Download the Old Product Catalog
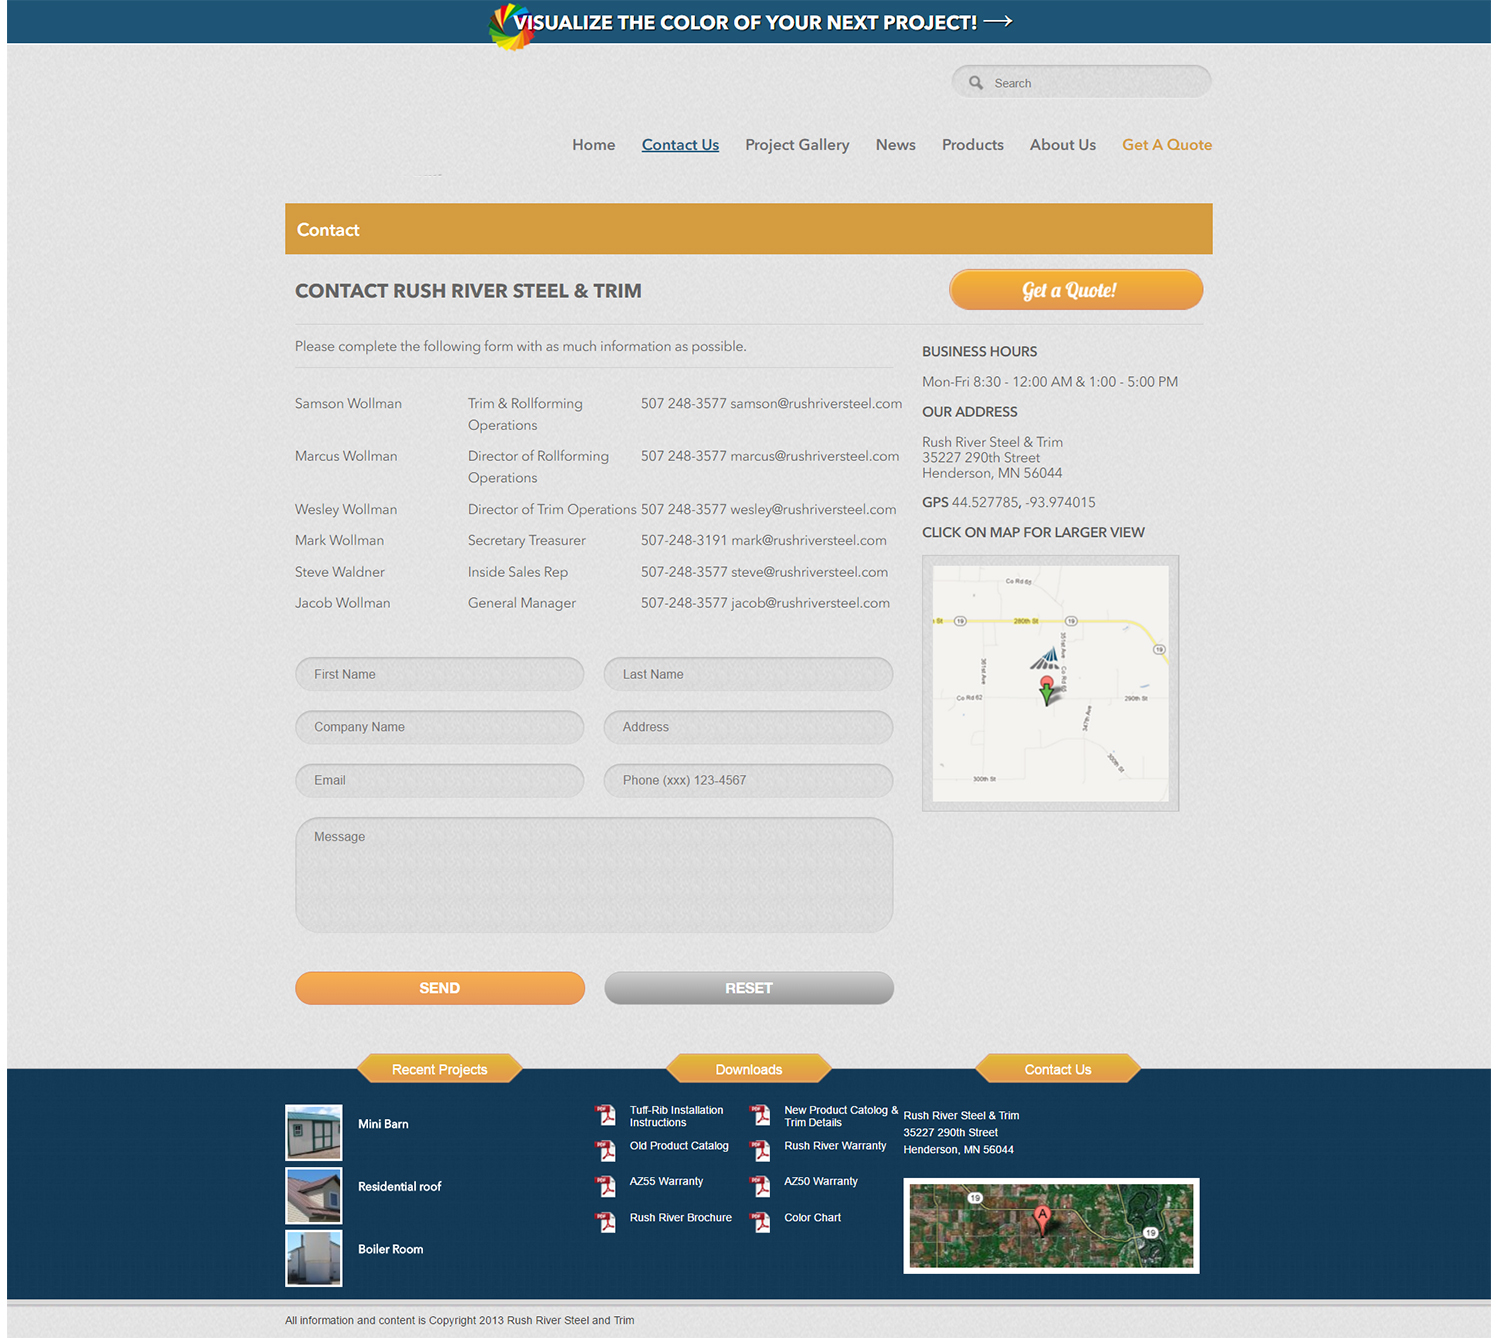 pyautogui.click(x=679, y=1146)
